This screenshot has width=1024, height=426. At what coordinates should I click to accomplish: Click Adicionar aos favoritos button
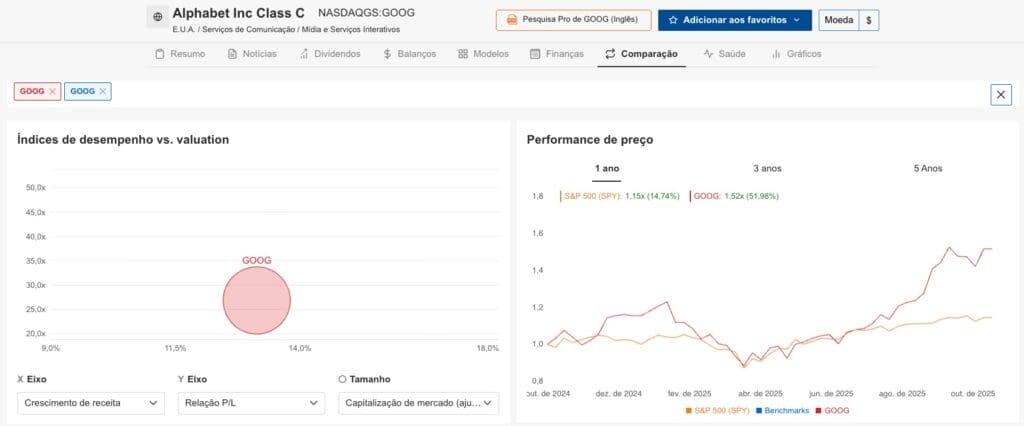[x=735, y=20]
